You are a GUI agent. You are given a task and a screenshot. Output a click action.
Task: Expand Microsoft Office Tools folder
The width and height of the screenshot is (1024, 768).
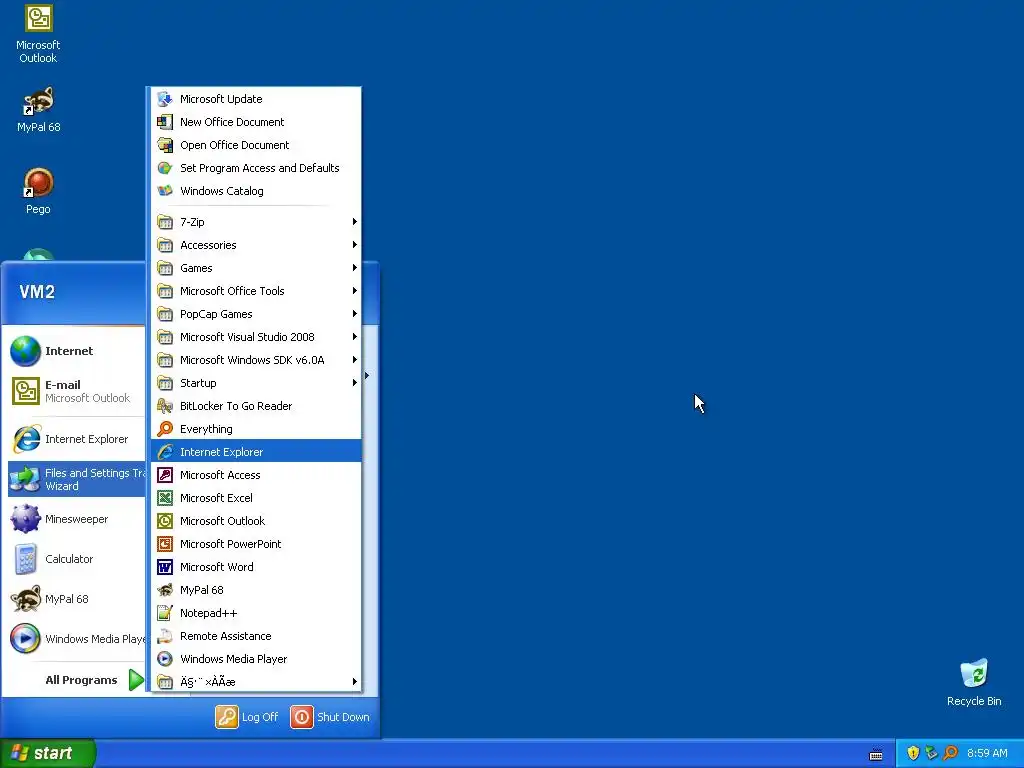point(256,291)
